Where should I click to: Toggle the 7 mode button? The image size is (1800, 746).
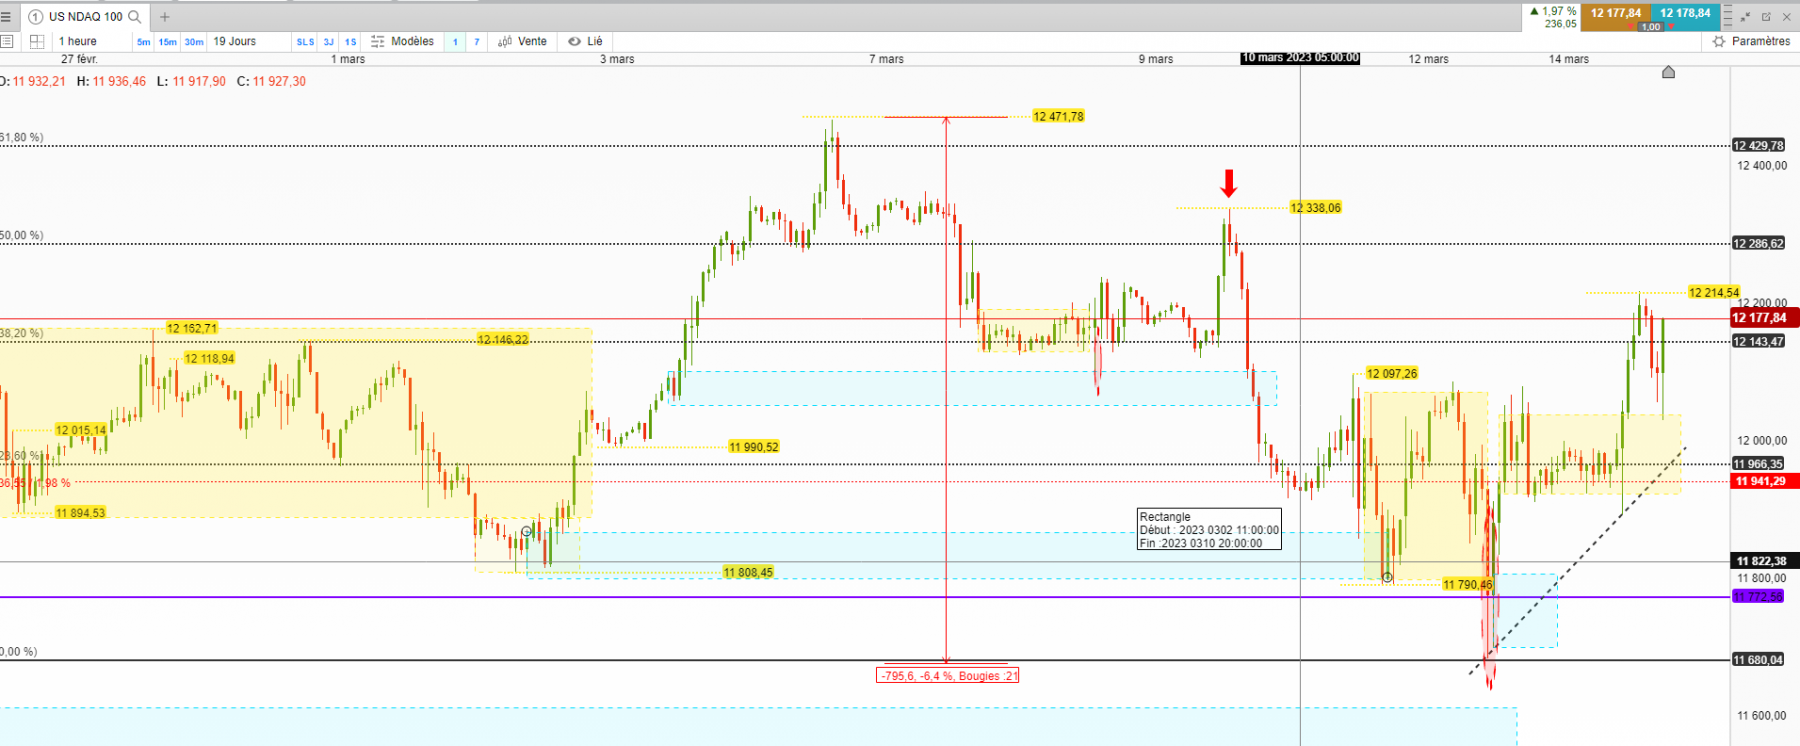pos(476,42)
